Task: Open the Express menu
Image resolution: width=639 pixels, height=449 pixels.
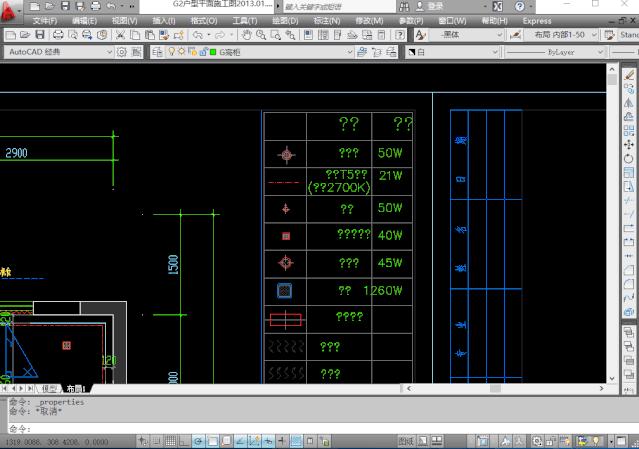Action: [x=537, y=20]
